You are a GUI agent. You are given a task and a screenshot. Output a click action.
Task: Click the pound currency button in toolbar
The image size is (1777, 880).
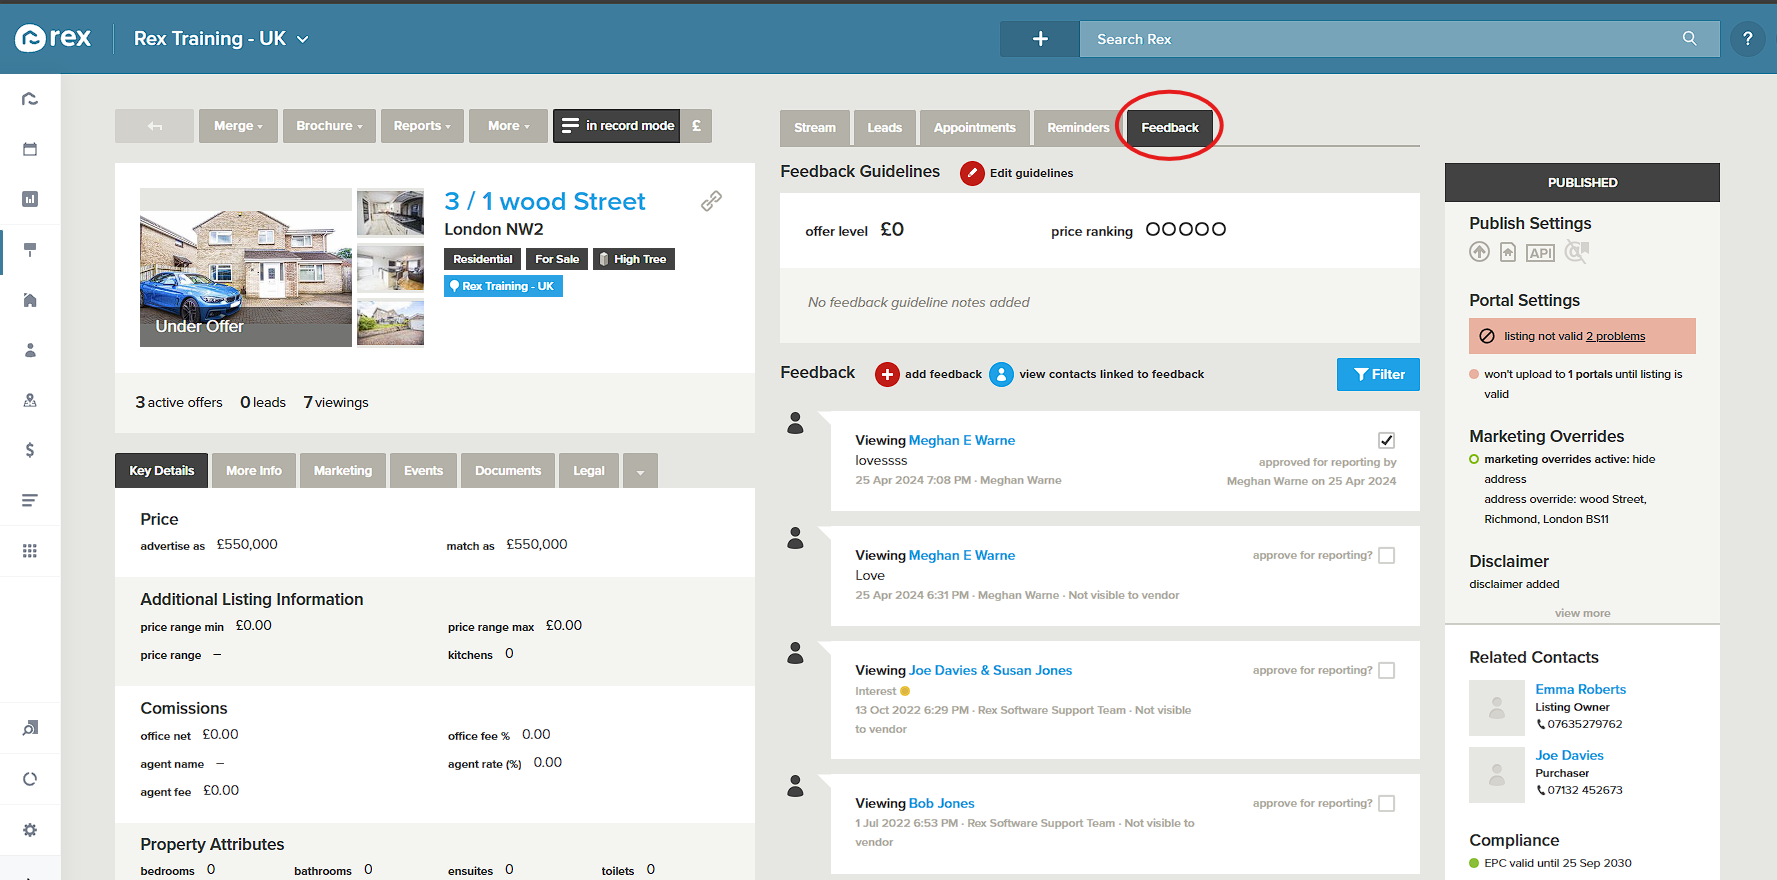(x=696, y=126)
